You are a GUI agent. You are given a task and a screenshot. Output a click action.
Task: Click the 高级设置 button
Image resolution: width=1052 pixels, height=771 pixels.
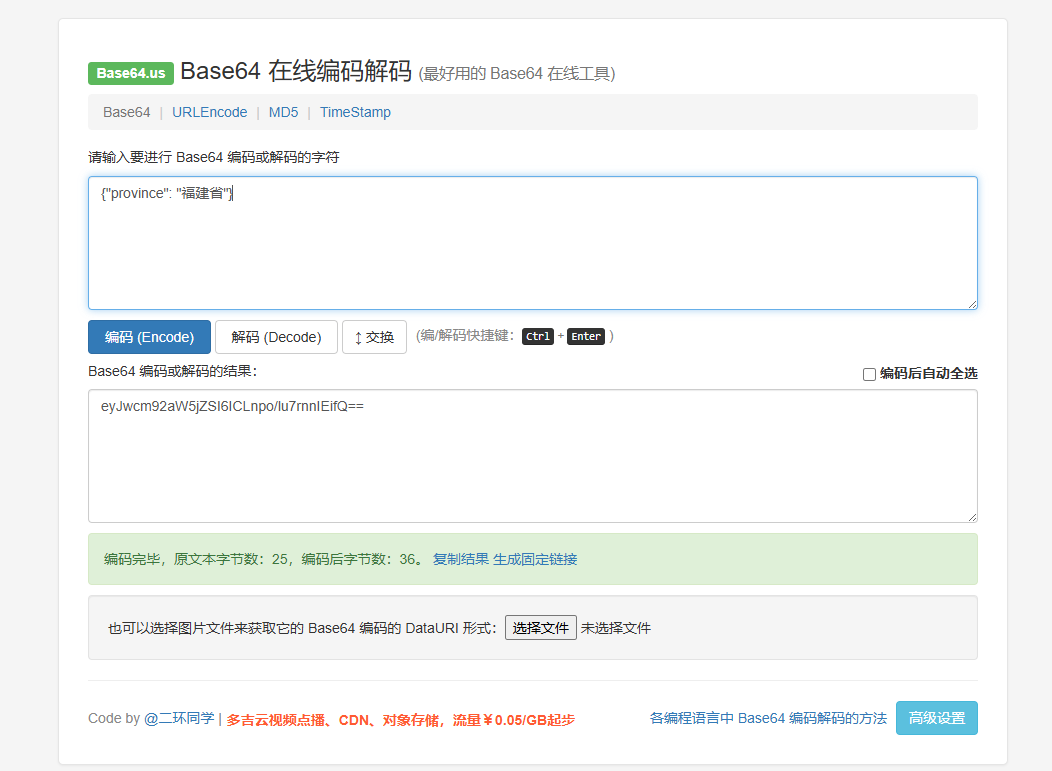(x=937, y=718)
